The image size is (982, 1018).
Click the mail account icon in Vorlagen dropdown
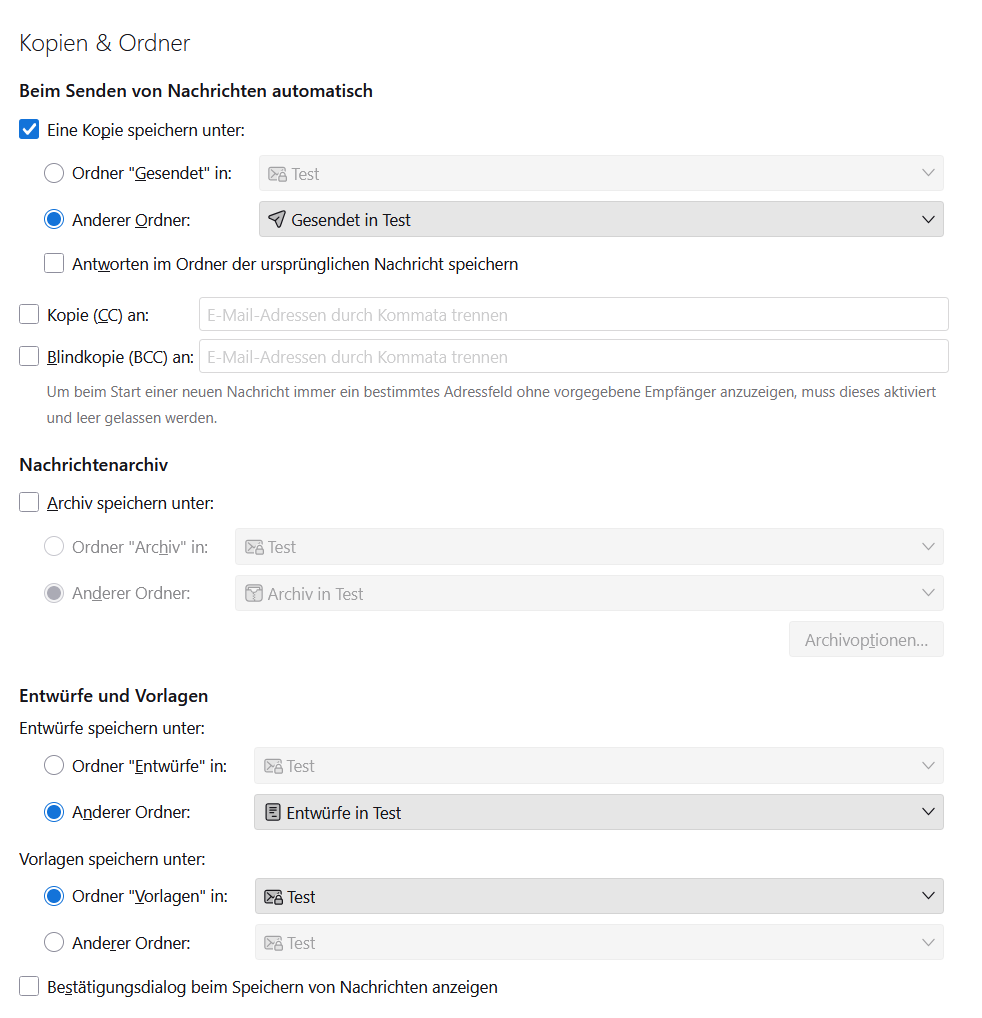point(273,897)
